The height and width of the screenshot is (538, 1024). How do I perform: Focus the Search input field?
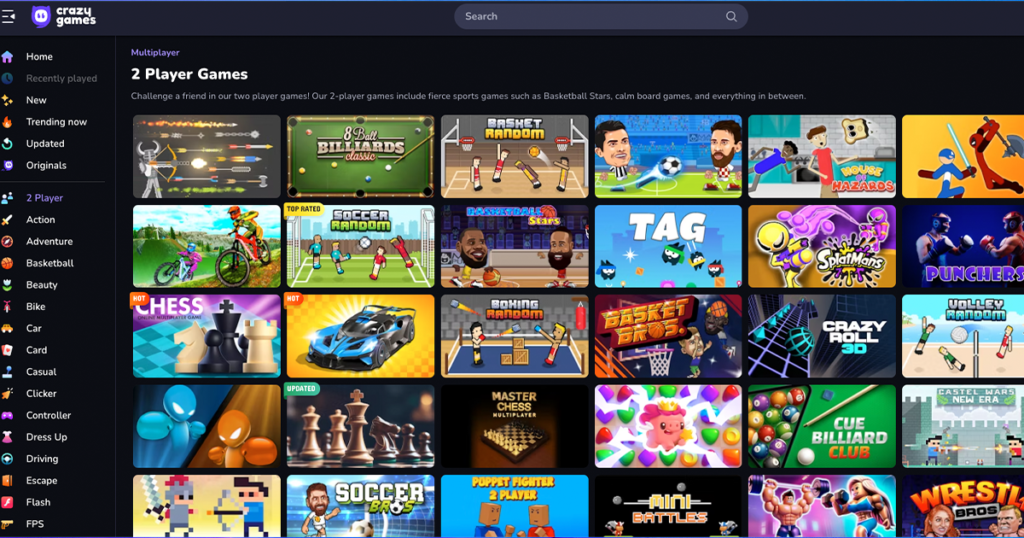pyautogui.click(x=601, y=17)
